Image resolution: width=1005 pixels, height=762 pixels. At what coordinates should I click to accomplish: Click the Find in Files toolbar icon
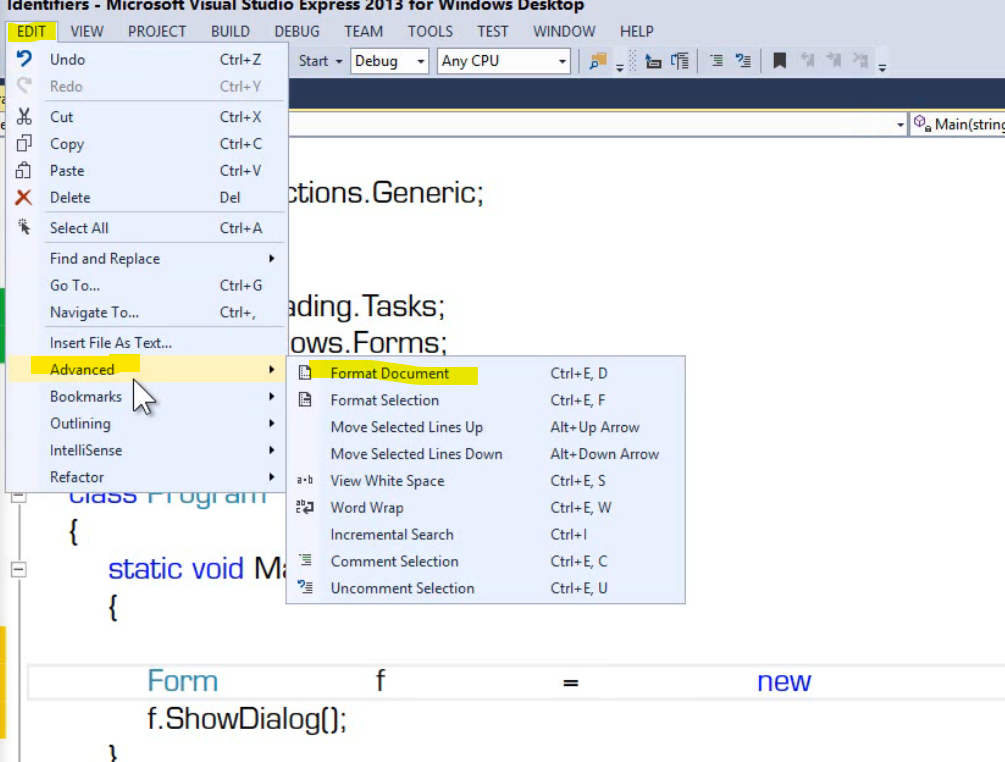click(x=597, y=62)
